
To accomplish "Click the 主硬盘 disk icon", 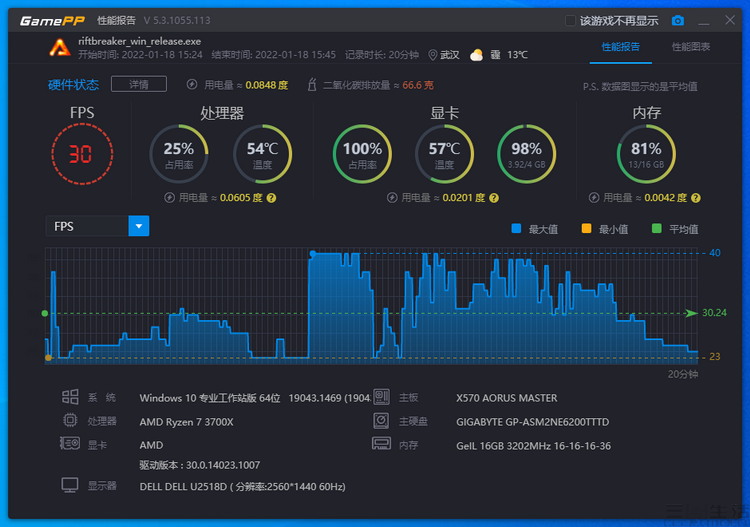I will (381, 420).
